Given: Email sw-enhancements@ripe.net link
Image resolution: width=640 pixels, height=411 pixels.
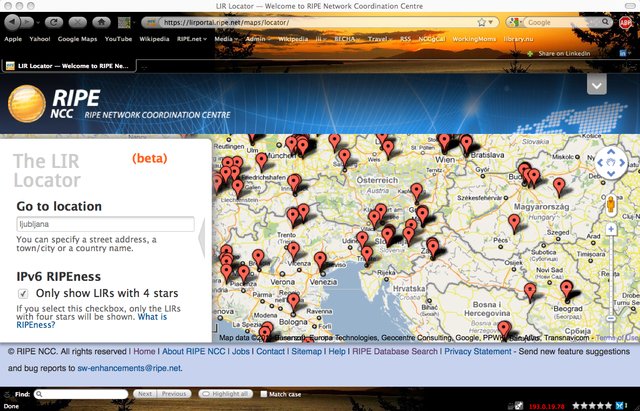Looking at the screenshot, I should point(129,368).
